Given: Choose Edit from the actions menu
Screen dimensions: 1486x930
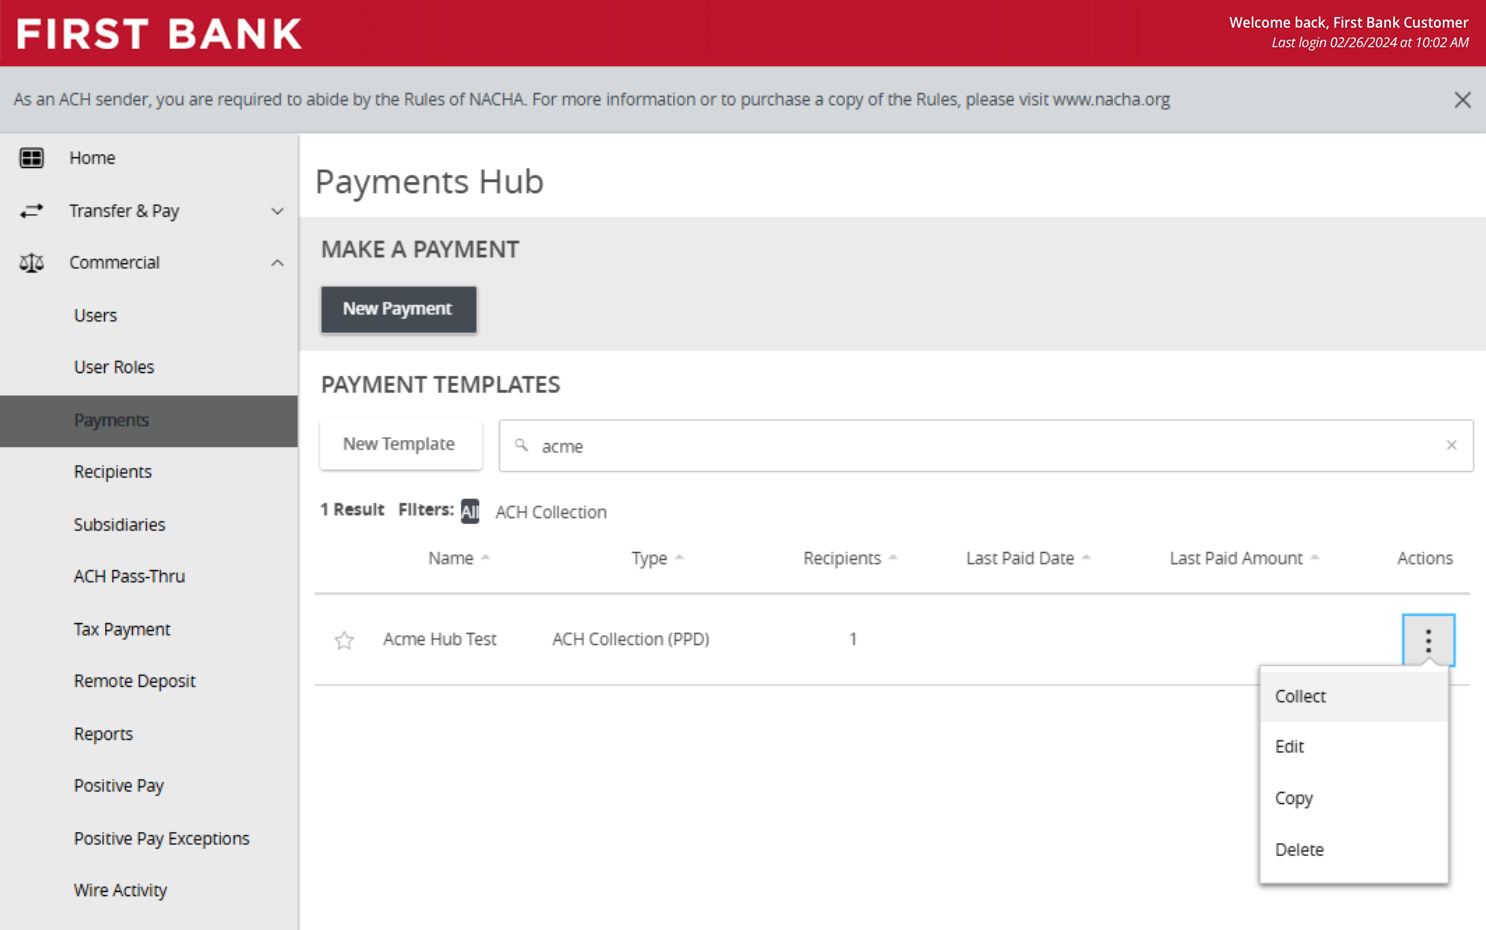Looking at the screenshot, I should (1354, 747).
